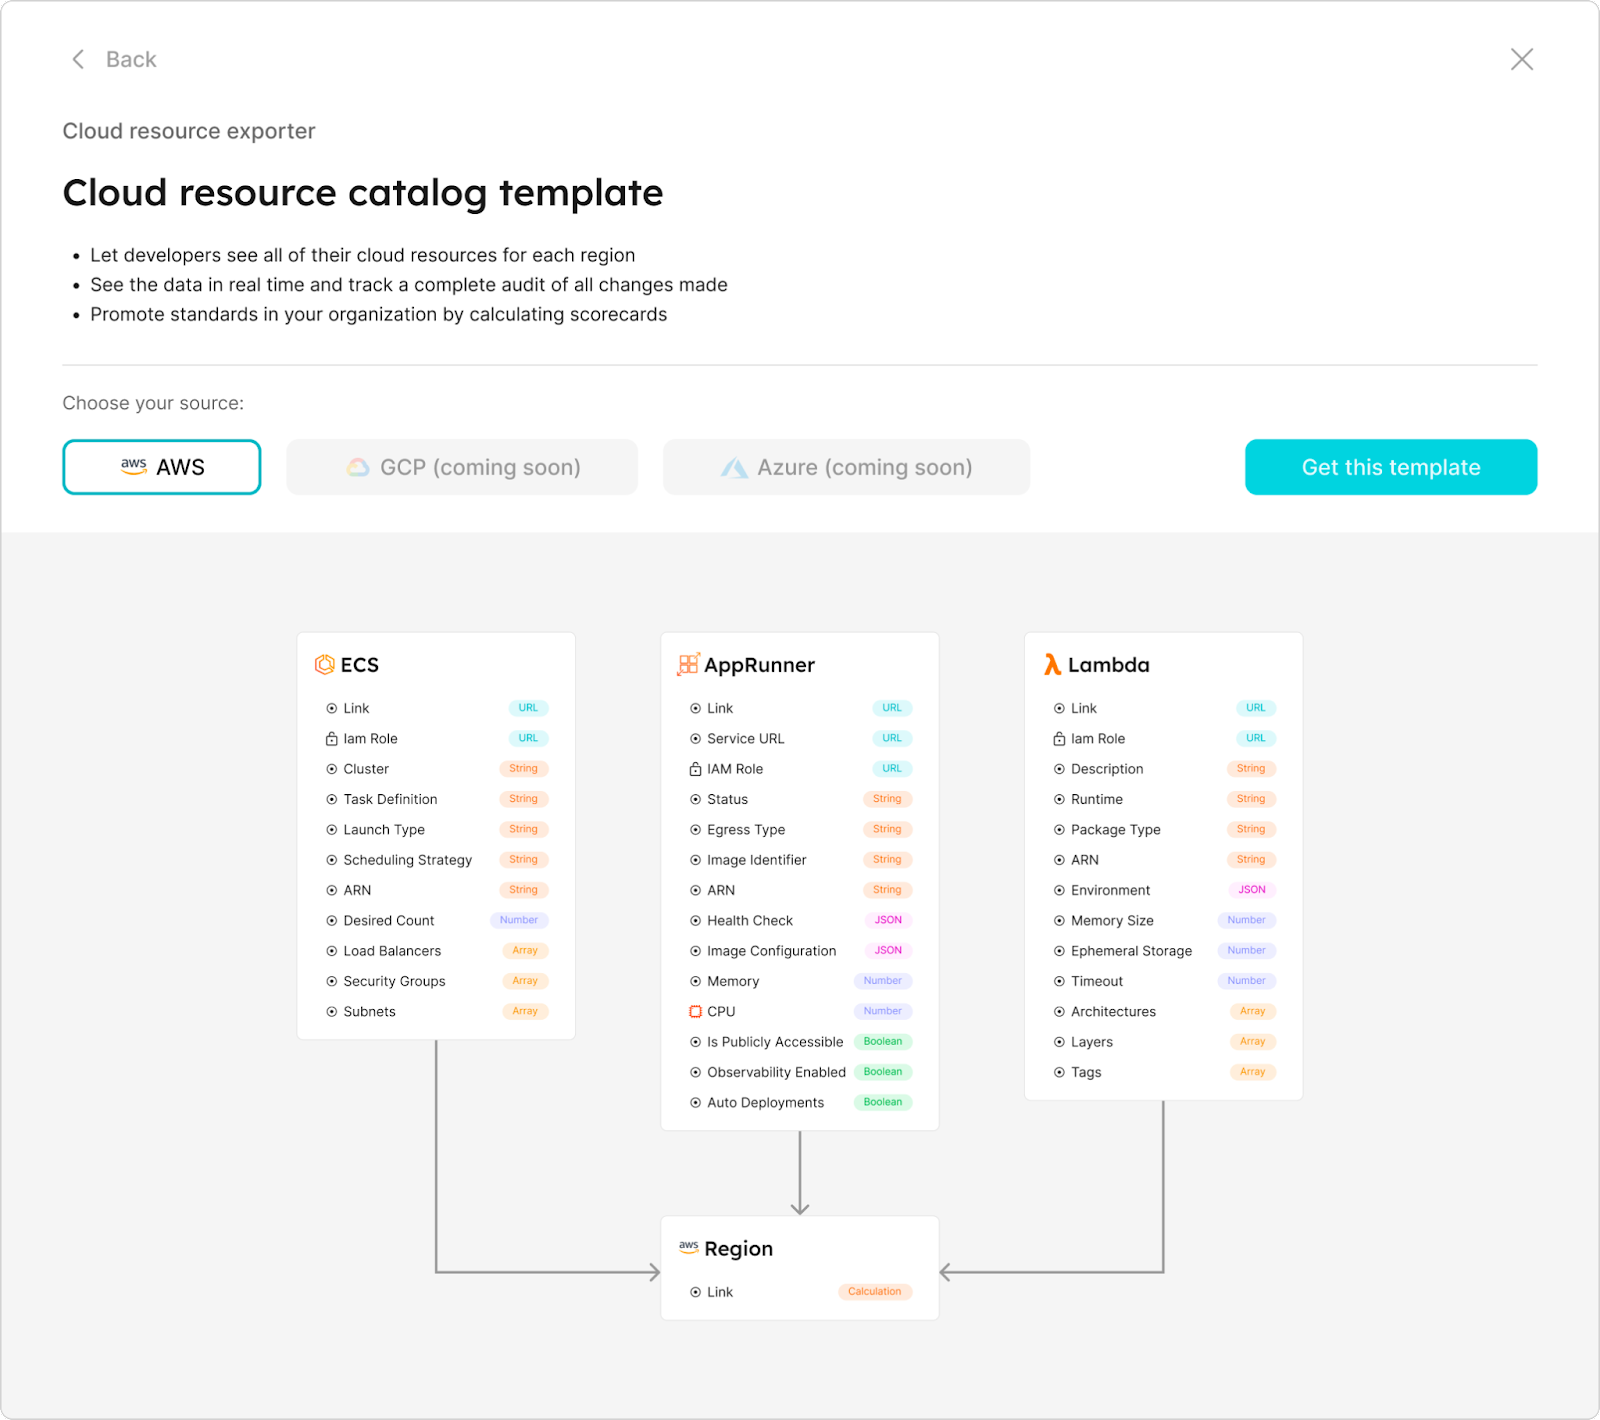The width and height of the screenshot is (1600, 1420).
Task: Click the Calculation tag on the Region card
Action: pos(875,1292)
